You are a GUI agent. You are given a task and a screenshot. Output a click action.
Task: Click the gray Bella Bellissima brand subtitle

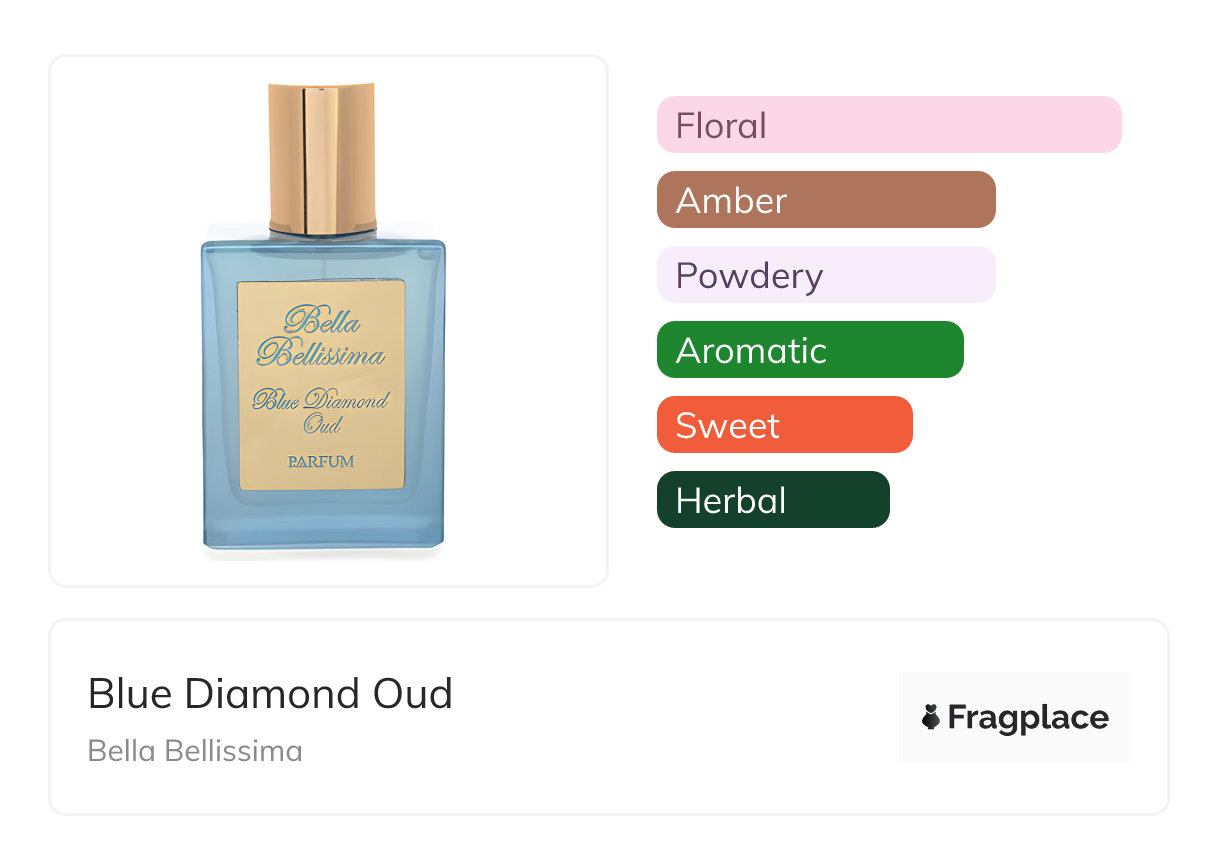pyautogui.click(x=195, y=751)
